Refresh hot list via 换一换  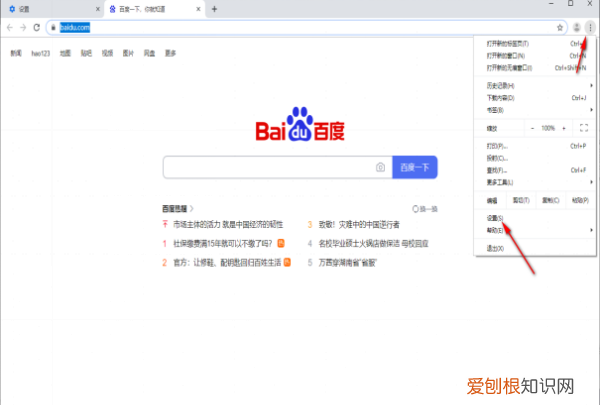pyautogui.click(x=425, y=209)
